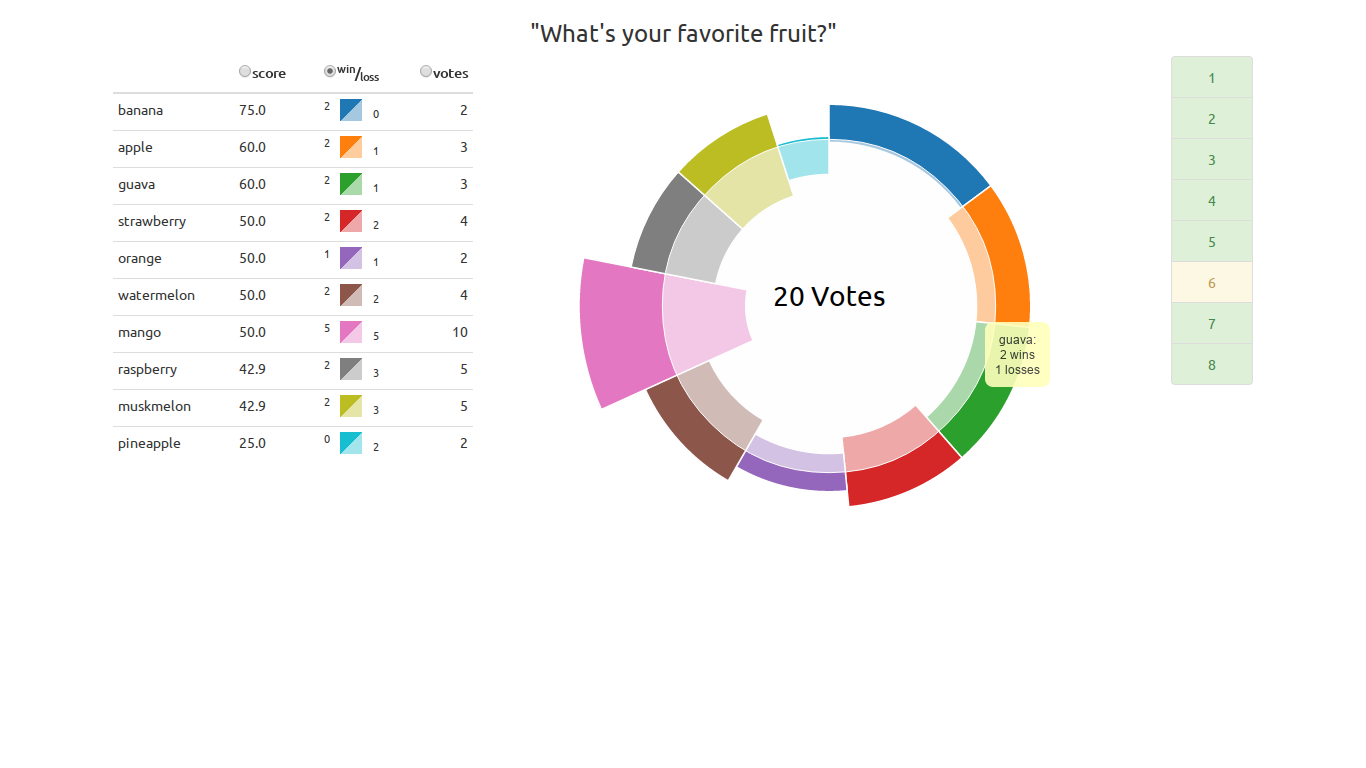Click the mango pink win/loss icon

(350, 332)
